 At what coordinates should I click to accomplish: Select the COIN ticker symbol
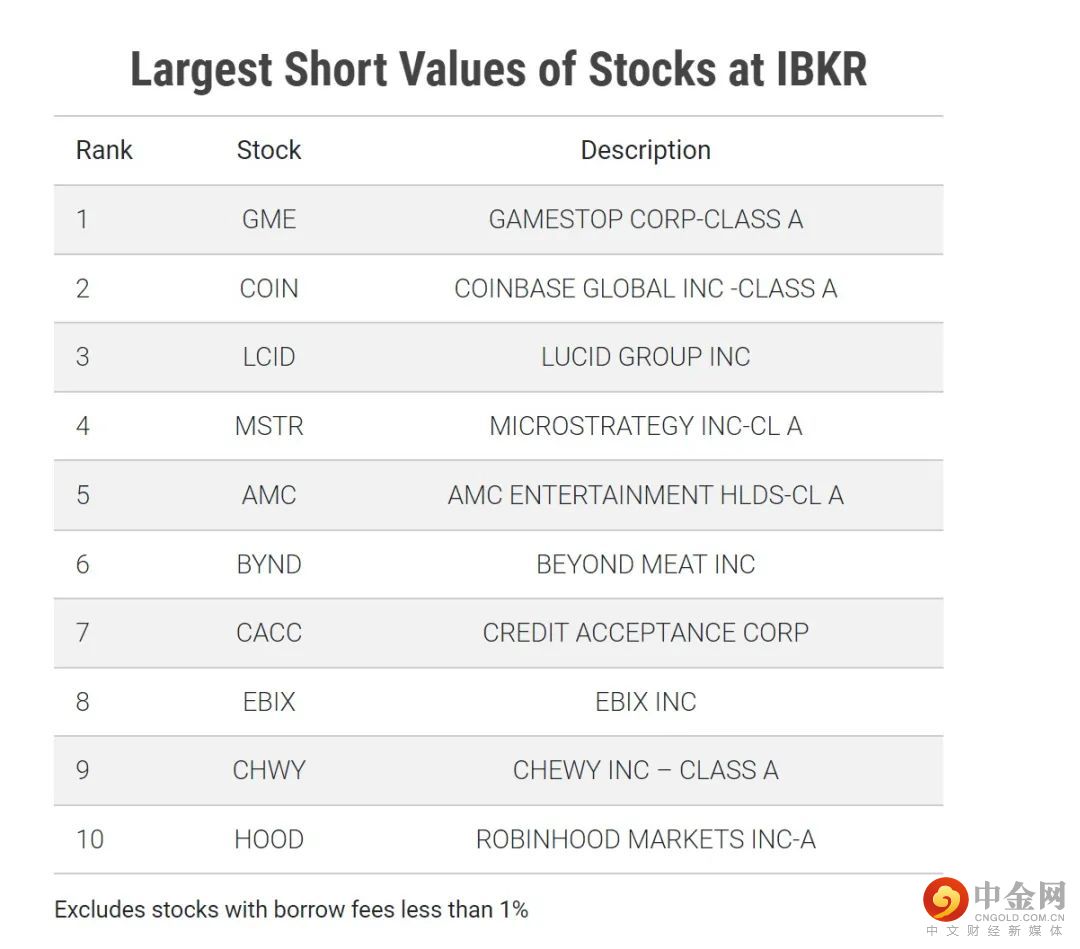[268, 288]
